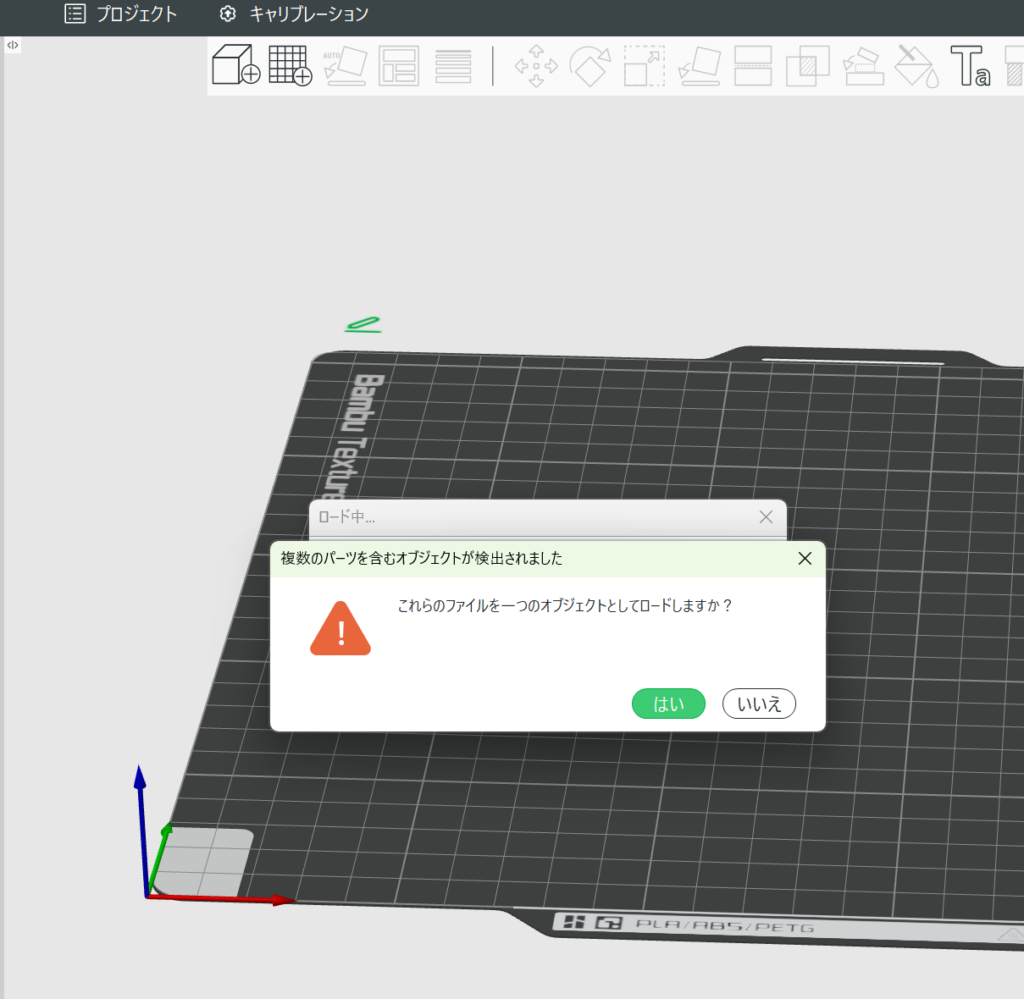Select the Rotate tool icon

point(590,65)
